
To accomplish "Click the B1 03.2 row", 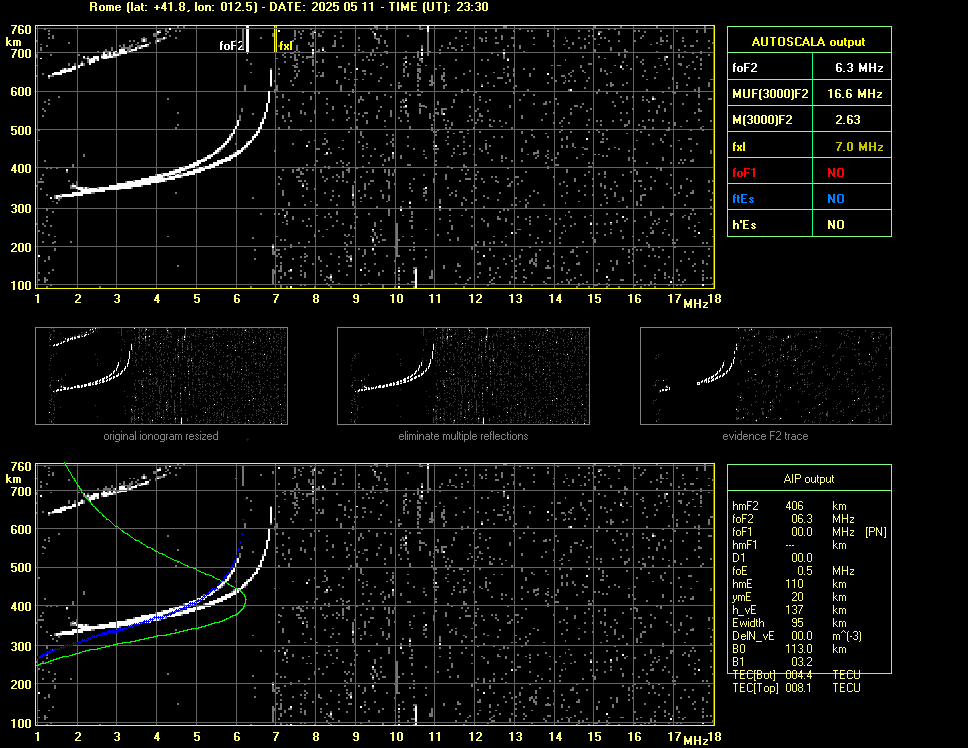I will 772,662.
